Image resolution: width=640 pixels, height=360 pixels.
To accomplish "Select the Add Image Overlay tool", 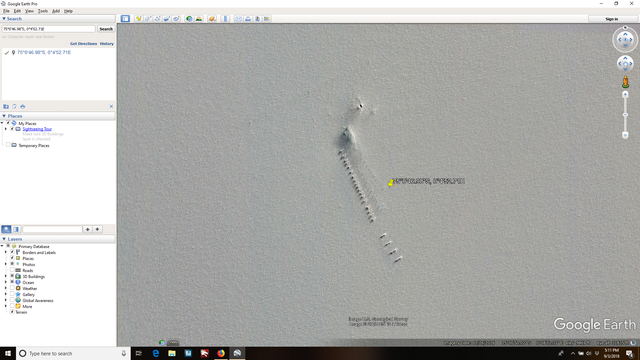I will pos(167,19).
